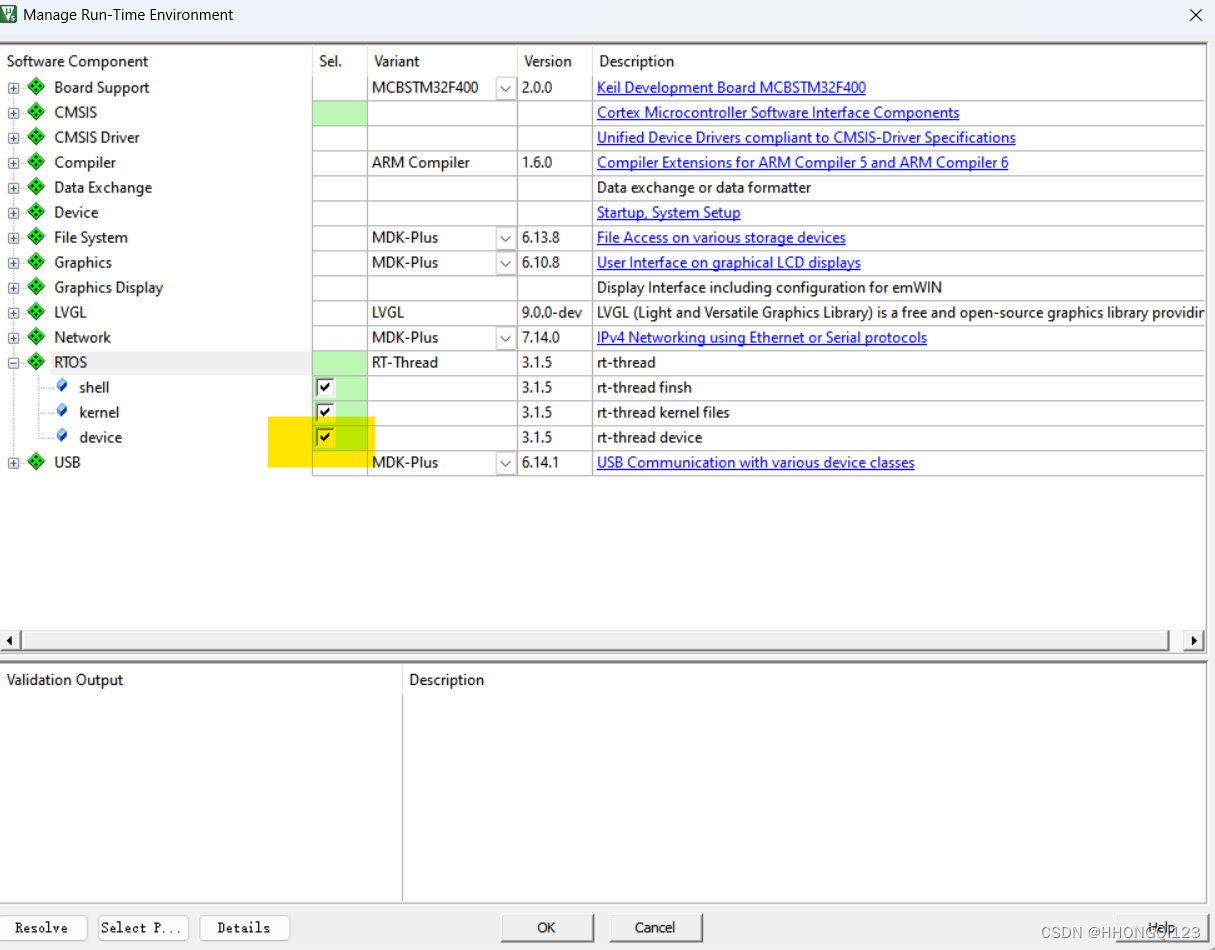Open Graphics MDK-Plus variant dropdown
The width and height of the screenshot is (1215, 950).
click(506, 263)
